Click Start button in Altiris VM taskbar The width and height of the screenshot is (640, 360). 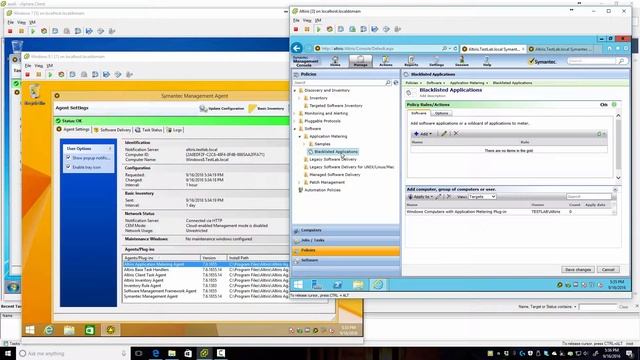click(298, 284)
